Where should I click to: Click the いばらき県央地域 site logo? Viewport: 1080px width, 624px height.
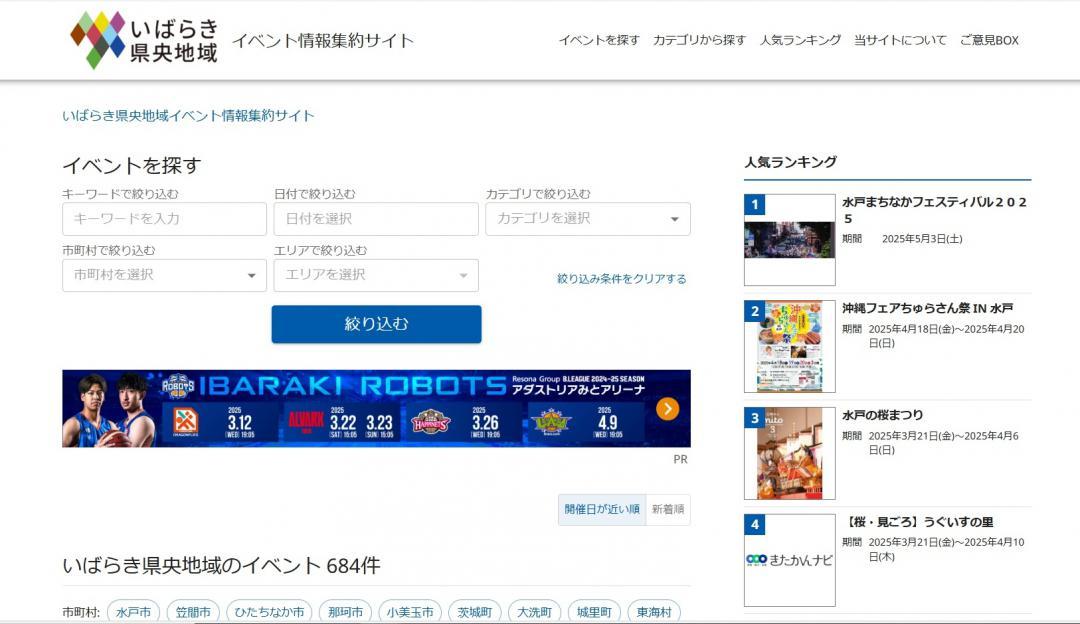[x=144, y=40]
